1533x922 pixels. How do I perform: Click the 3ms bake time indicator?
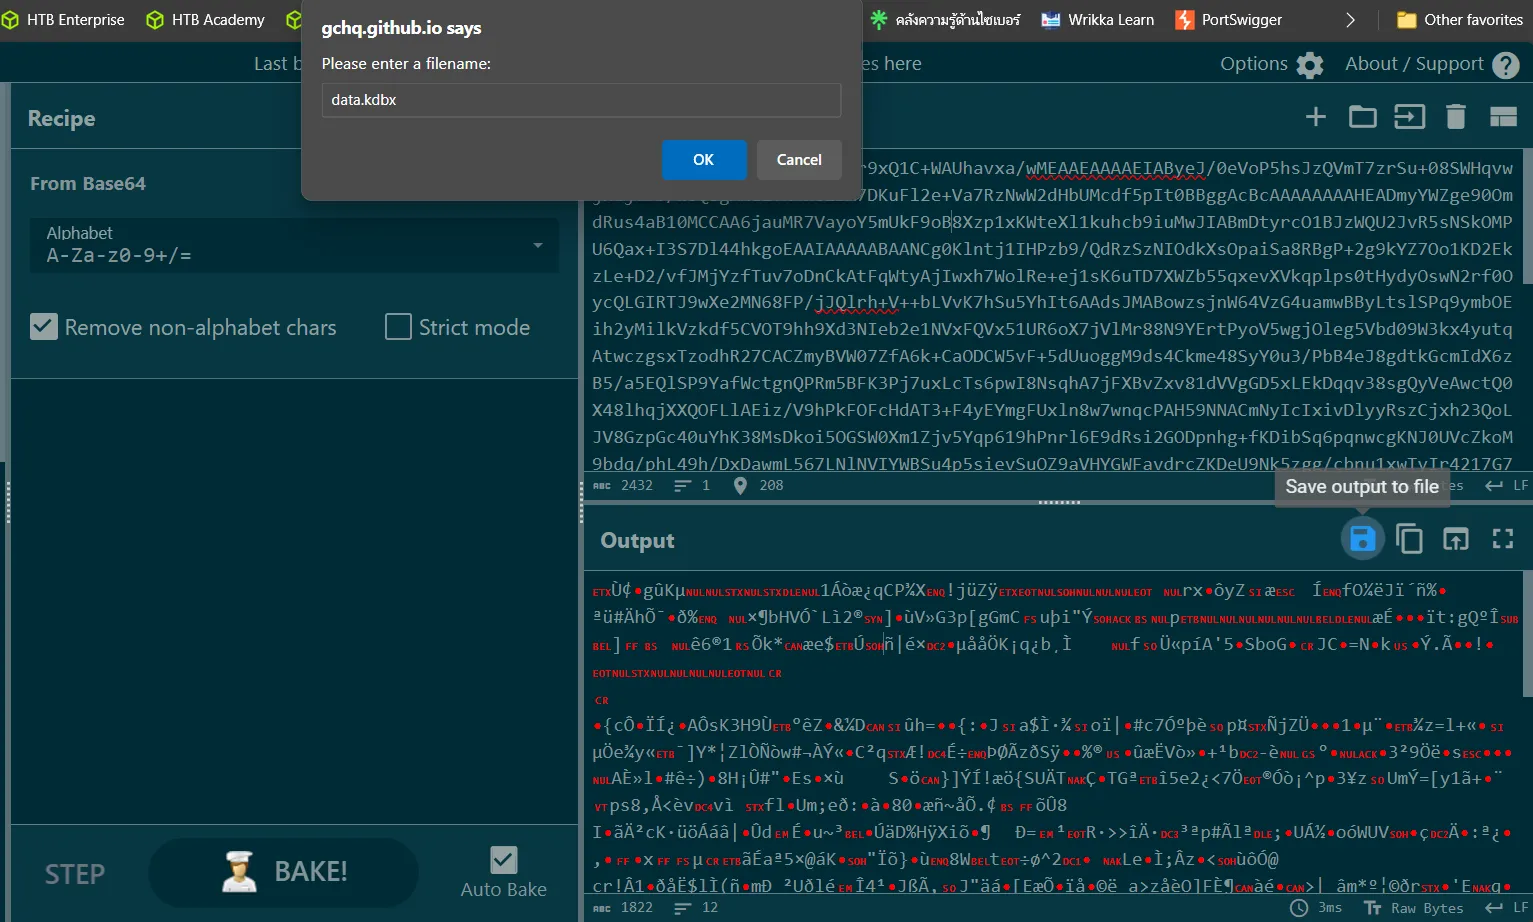point(1316,908)
